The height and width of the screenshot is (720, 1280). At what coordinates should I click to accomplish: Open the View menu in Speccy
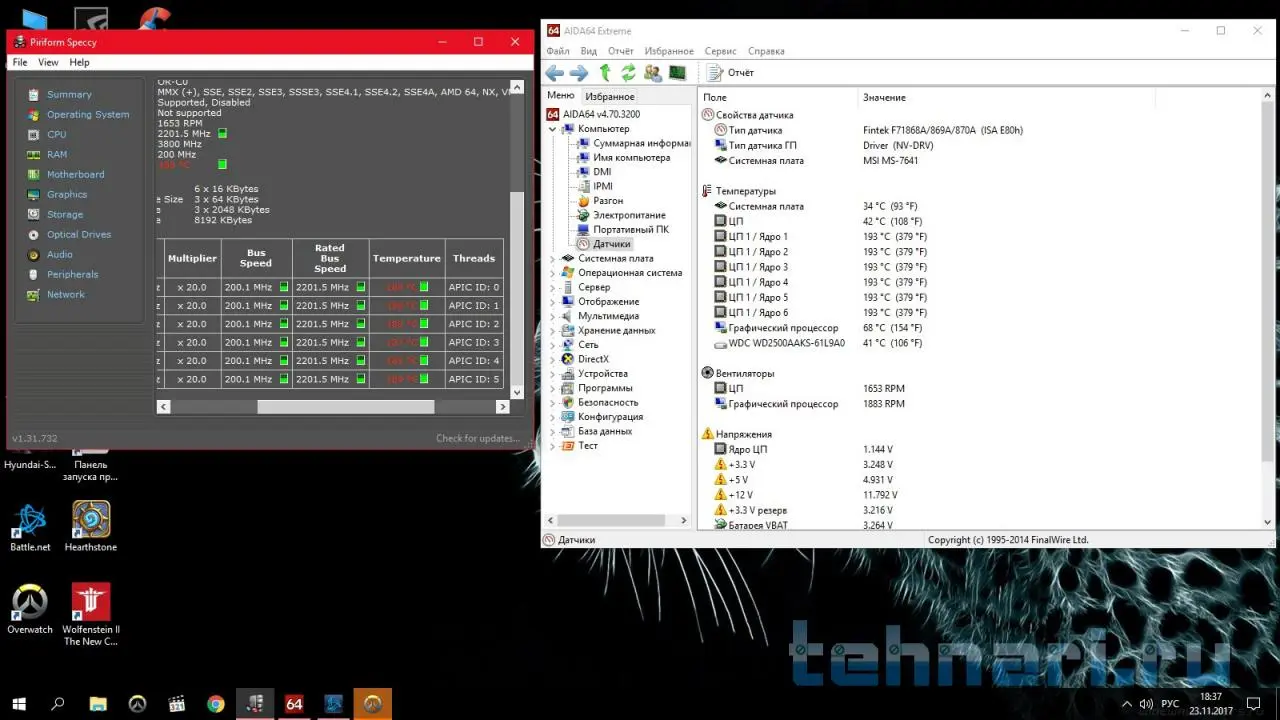(x=48, y=62)
